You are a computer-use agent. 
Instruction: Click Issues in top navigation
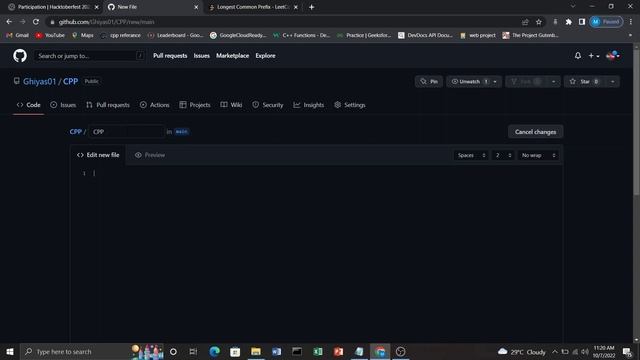202,56
